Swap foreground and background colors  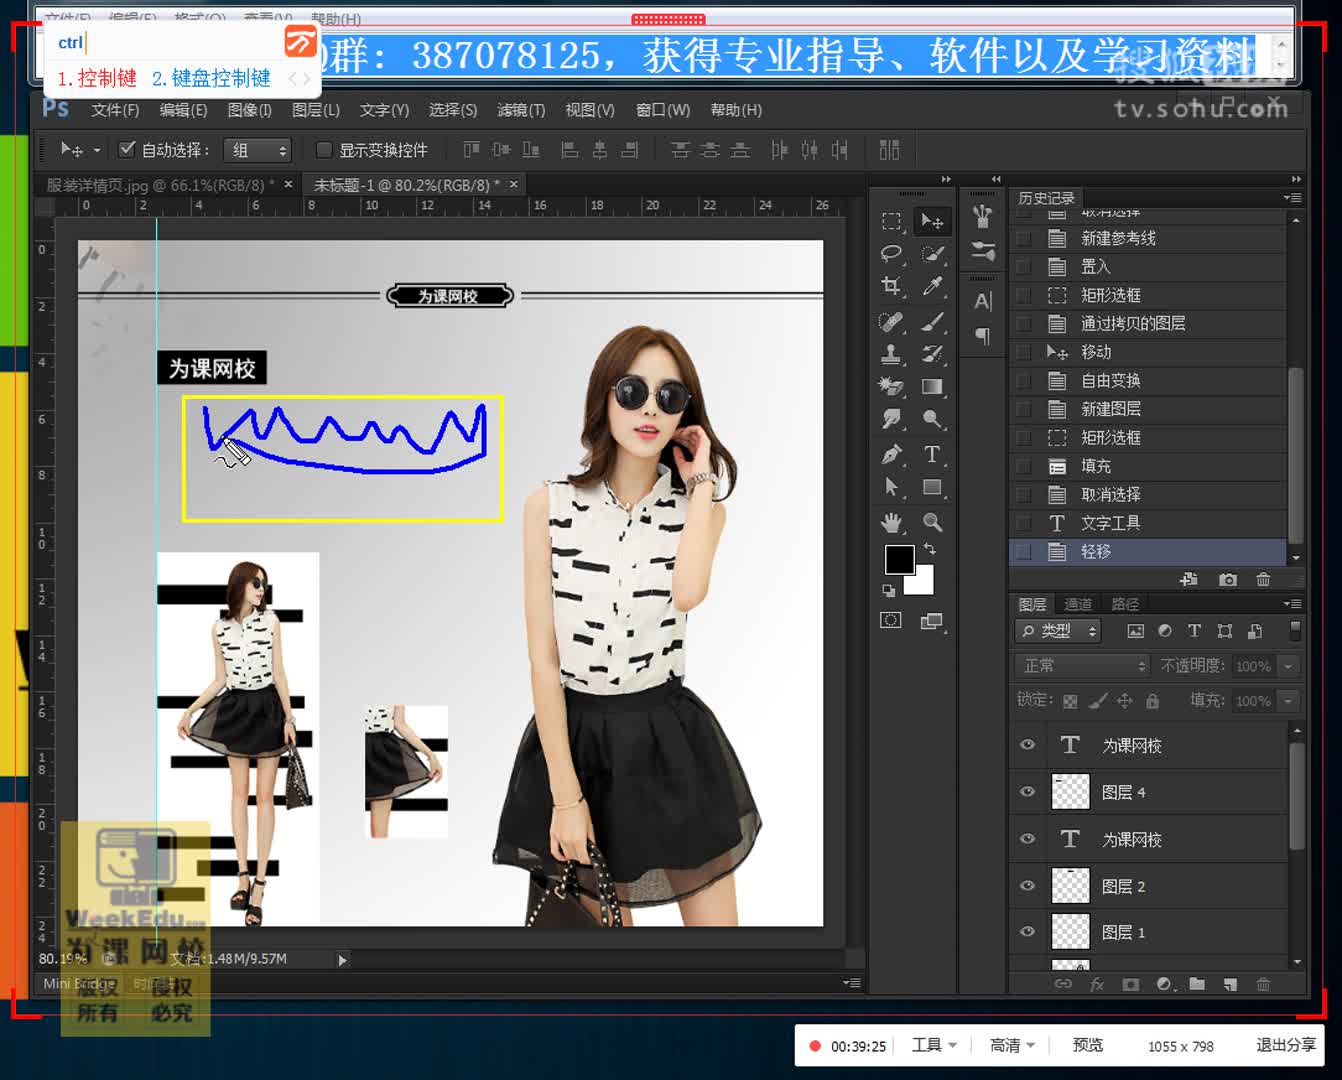click(930, 549)
